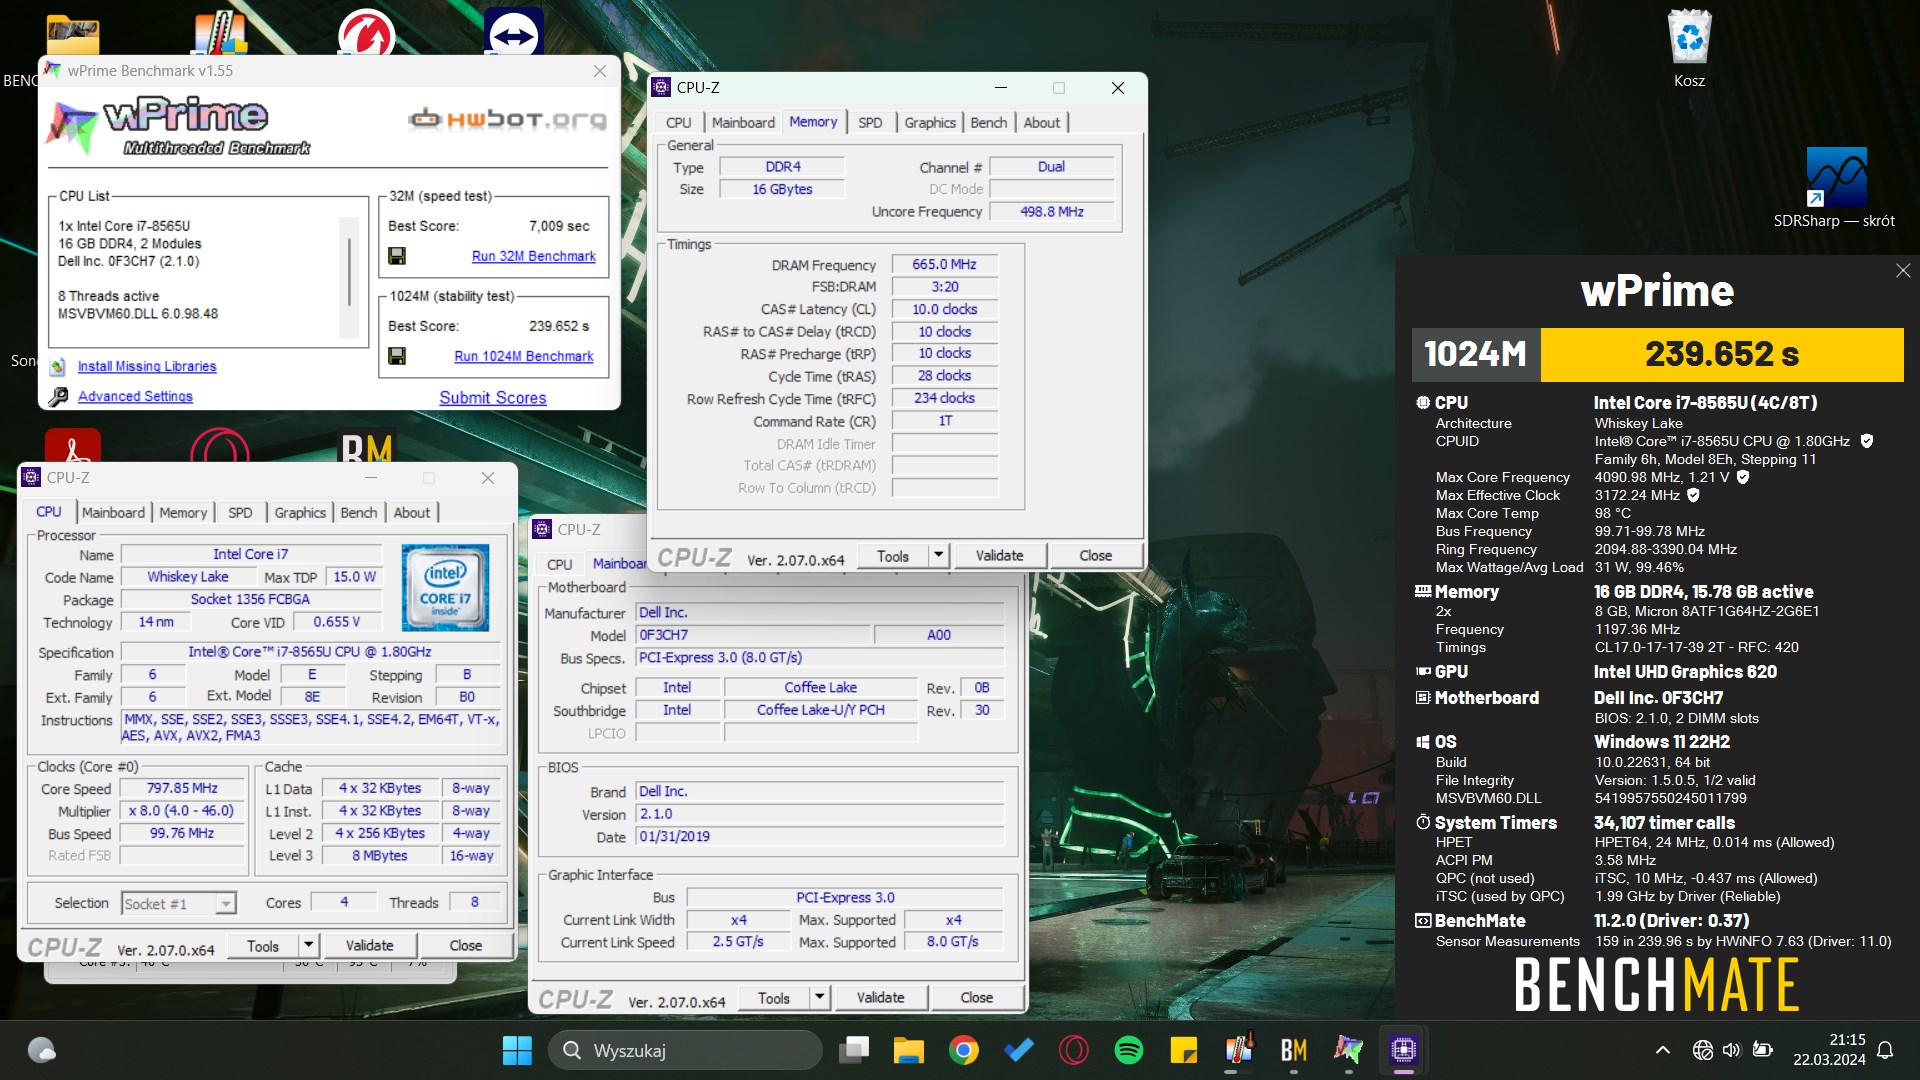This screenshot has height=1080, width=1920.
Task: Open Sticky Notes from the taskbar
Action: click(1184, 1050)
